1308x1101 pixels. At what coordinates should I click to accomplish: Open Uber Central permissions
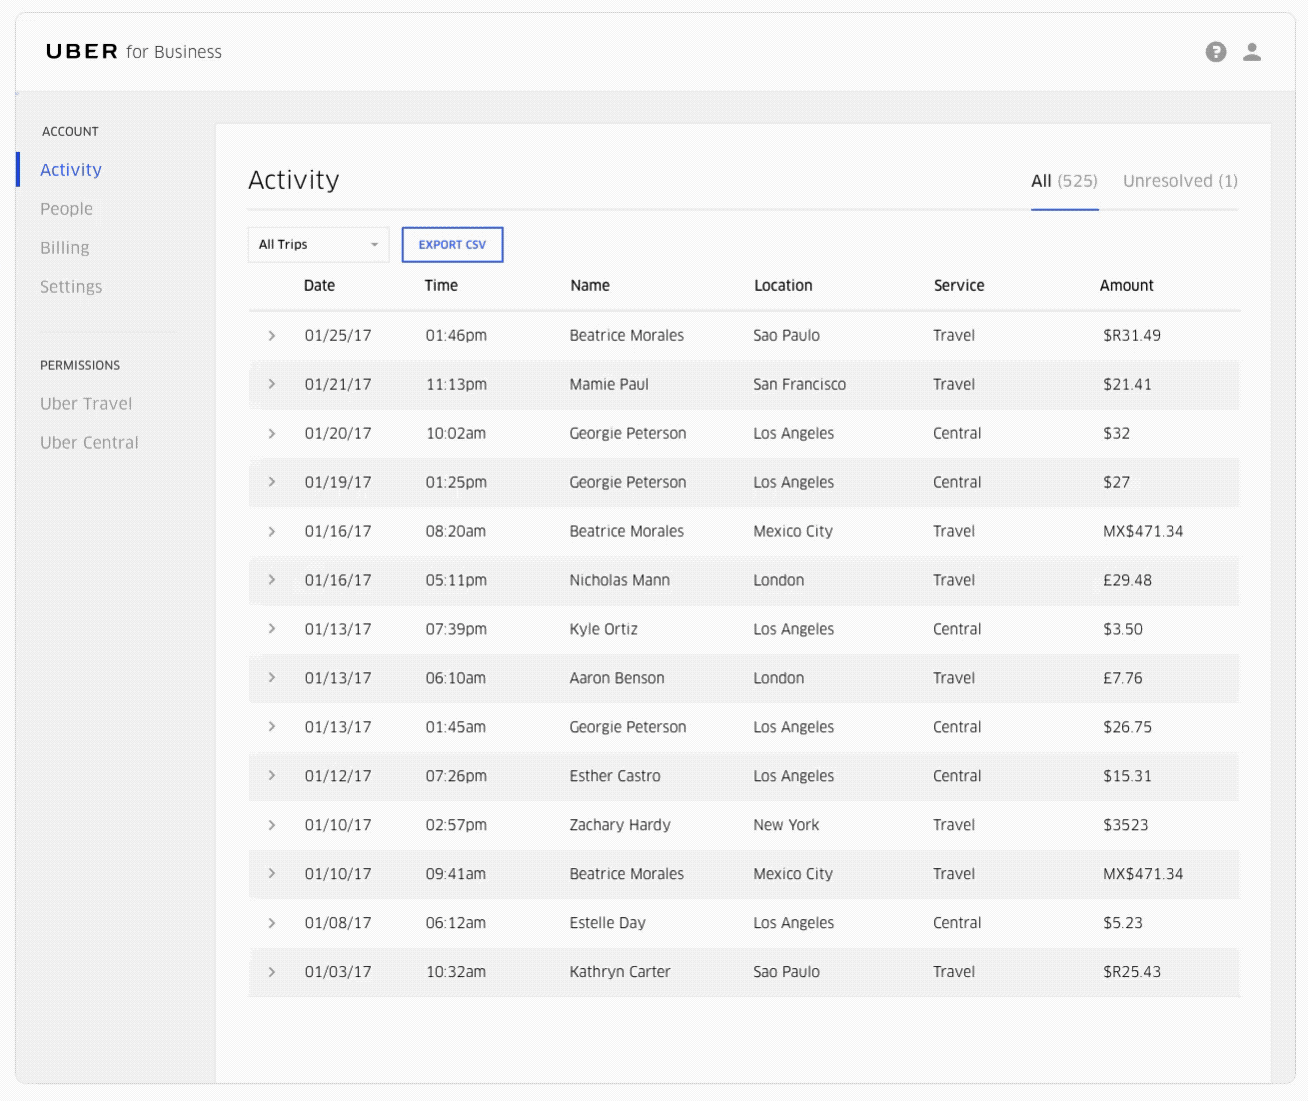(x=89, y=443)
